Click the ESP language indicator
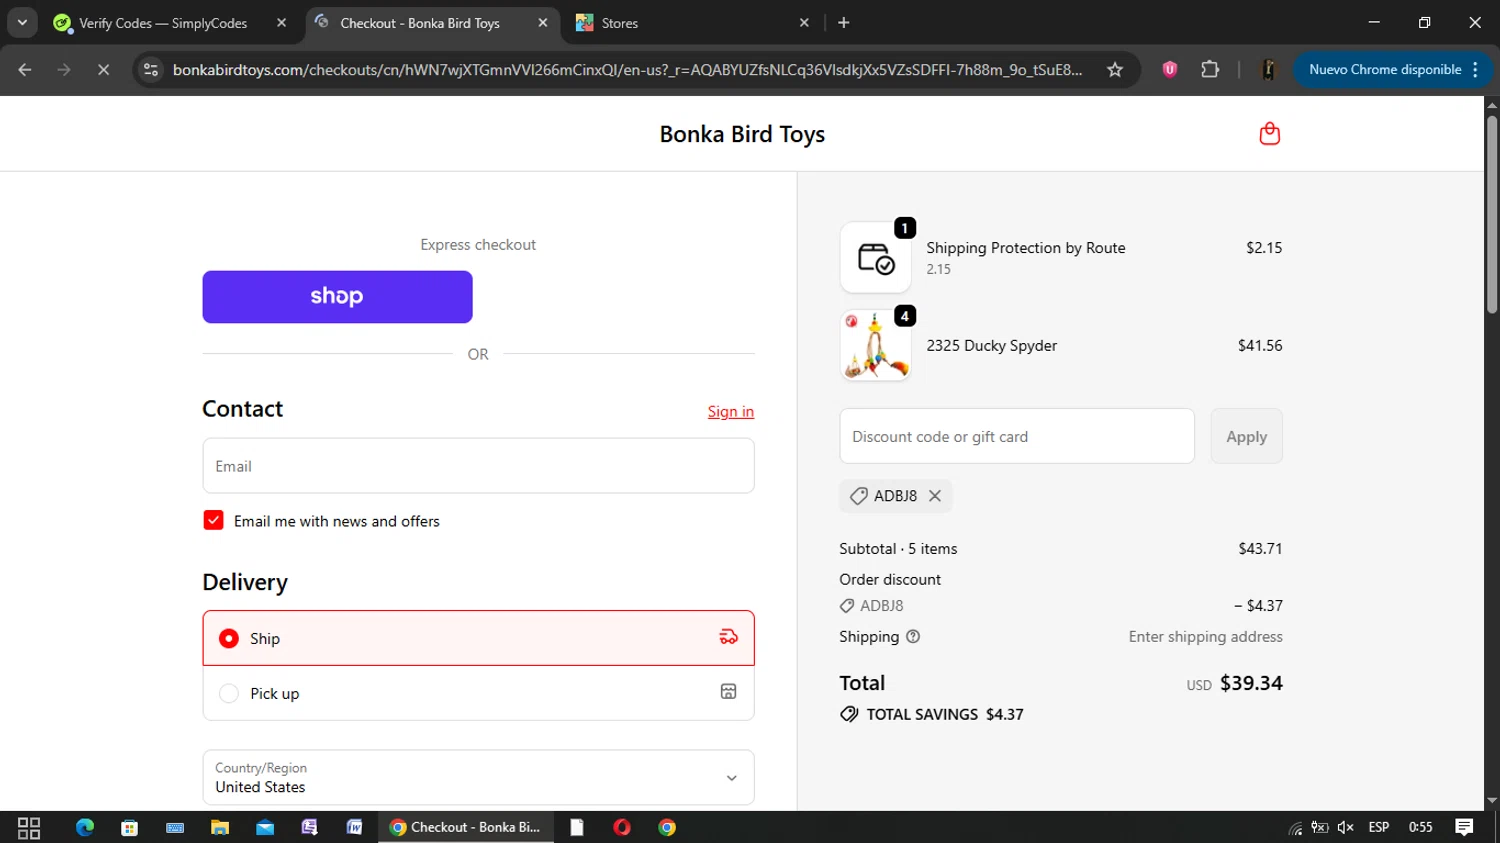1500x843 pixels. [x=1379, y=828]
